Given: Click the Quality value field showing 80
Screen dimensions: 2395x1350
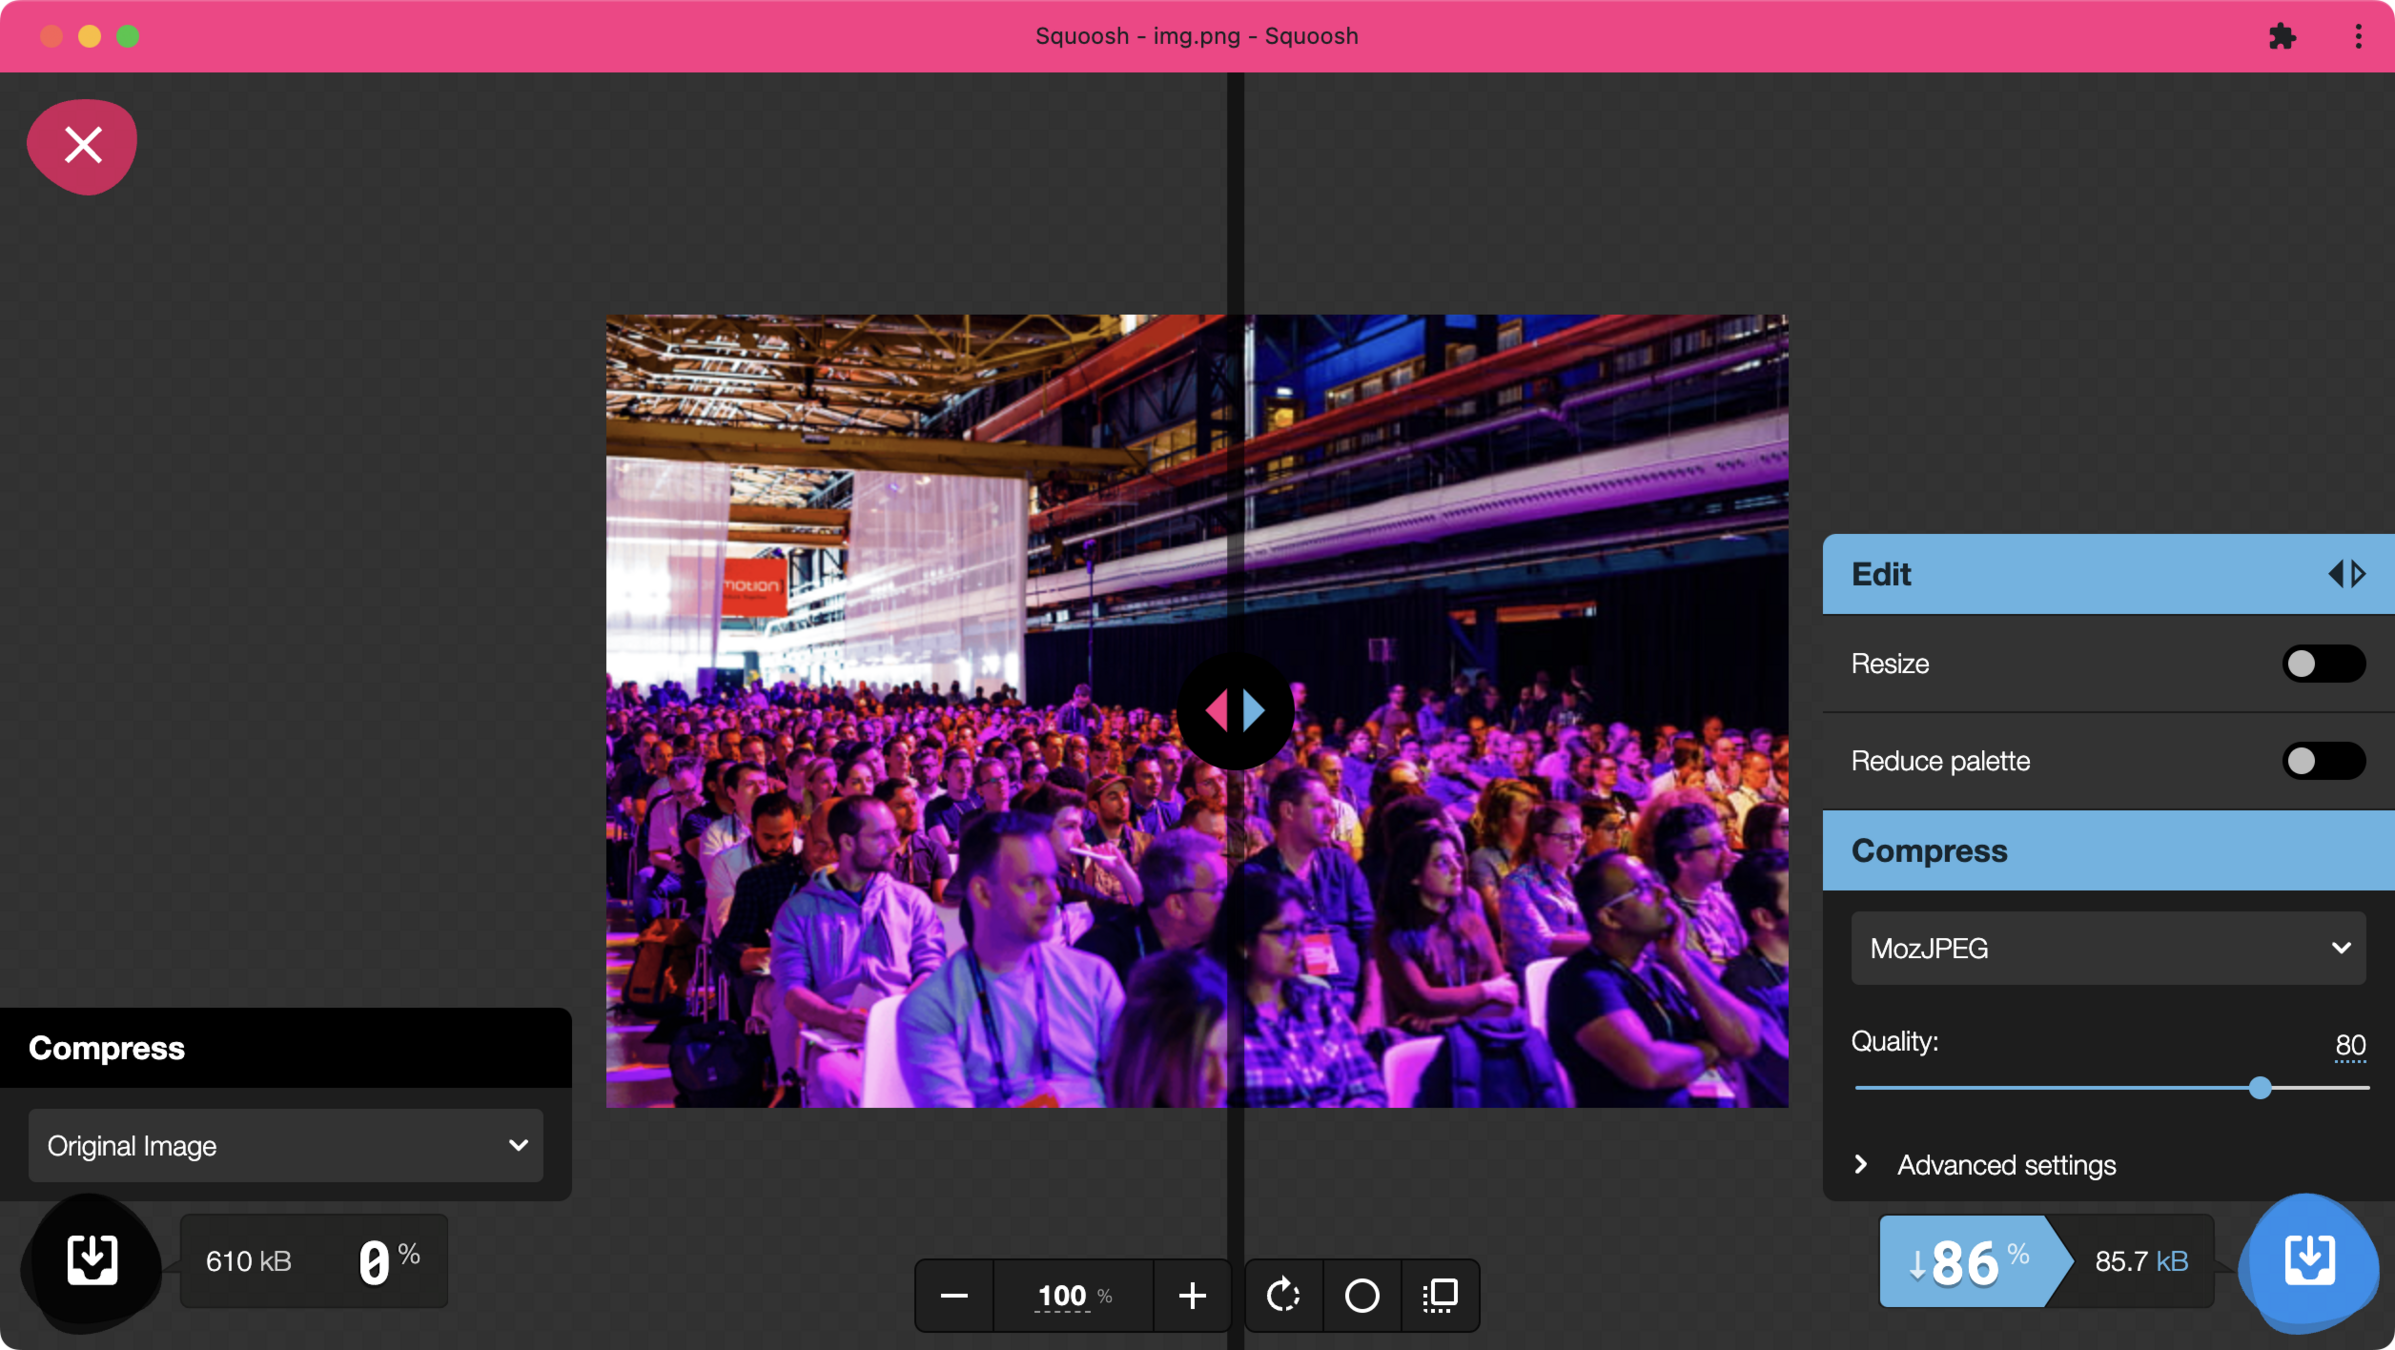Looking at the screenshot, I should tap(2349, 1045).
